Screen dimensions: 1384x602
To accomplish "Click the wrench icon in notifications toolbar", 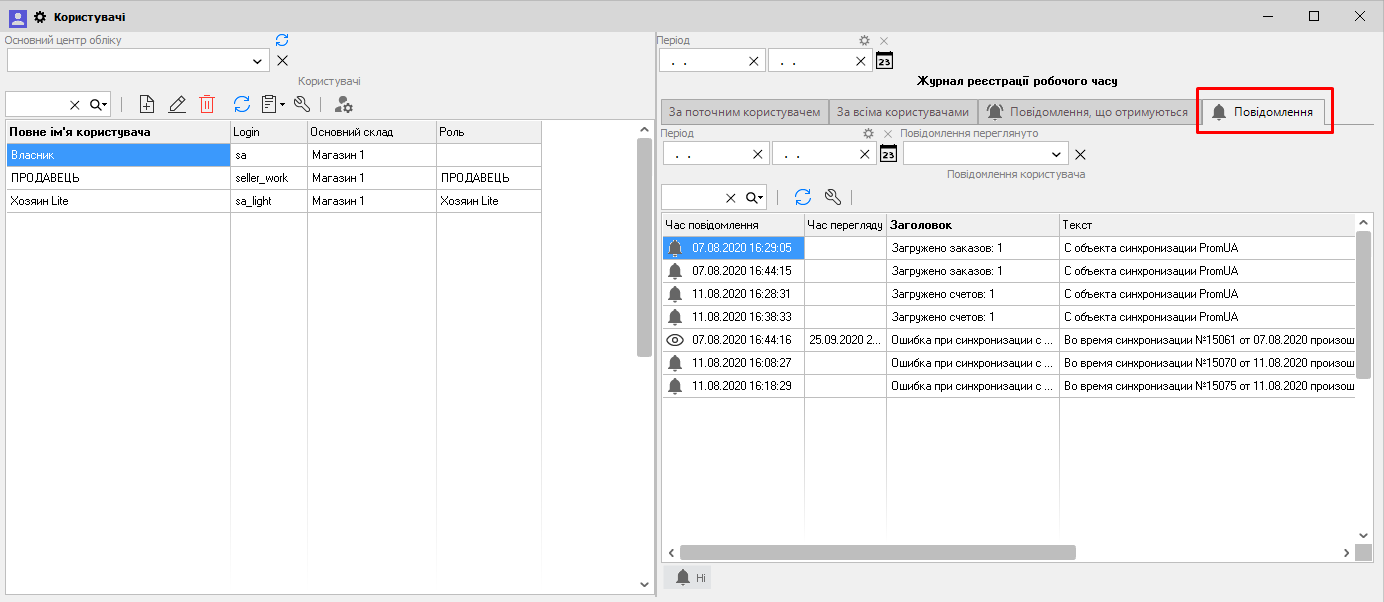I will click(833, 197).
